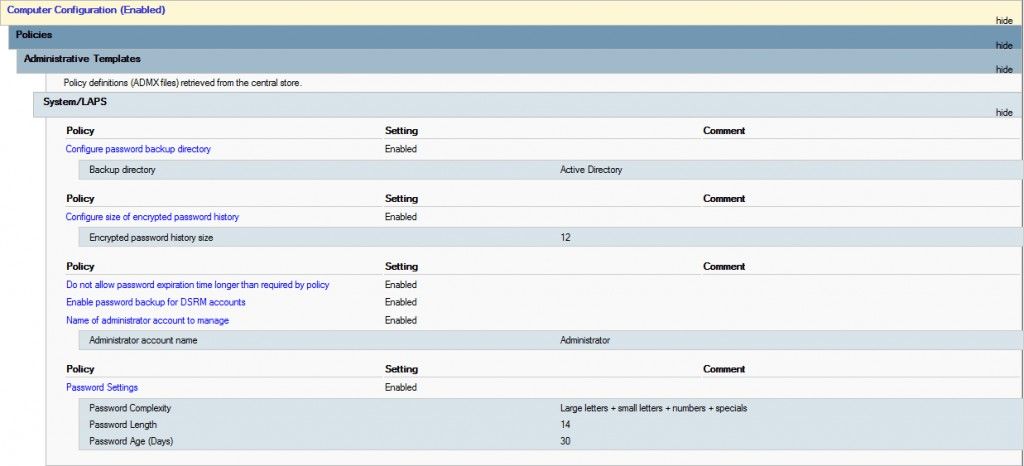
Task: Click hide link in Administrative Templates bar
Action: tap(1004, 69)
